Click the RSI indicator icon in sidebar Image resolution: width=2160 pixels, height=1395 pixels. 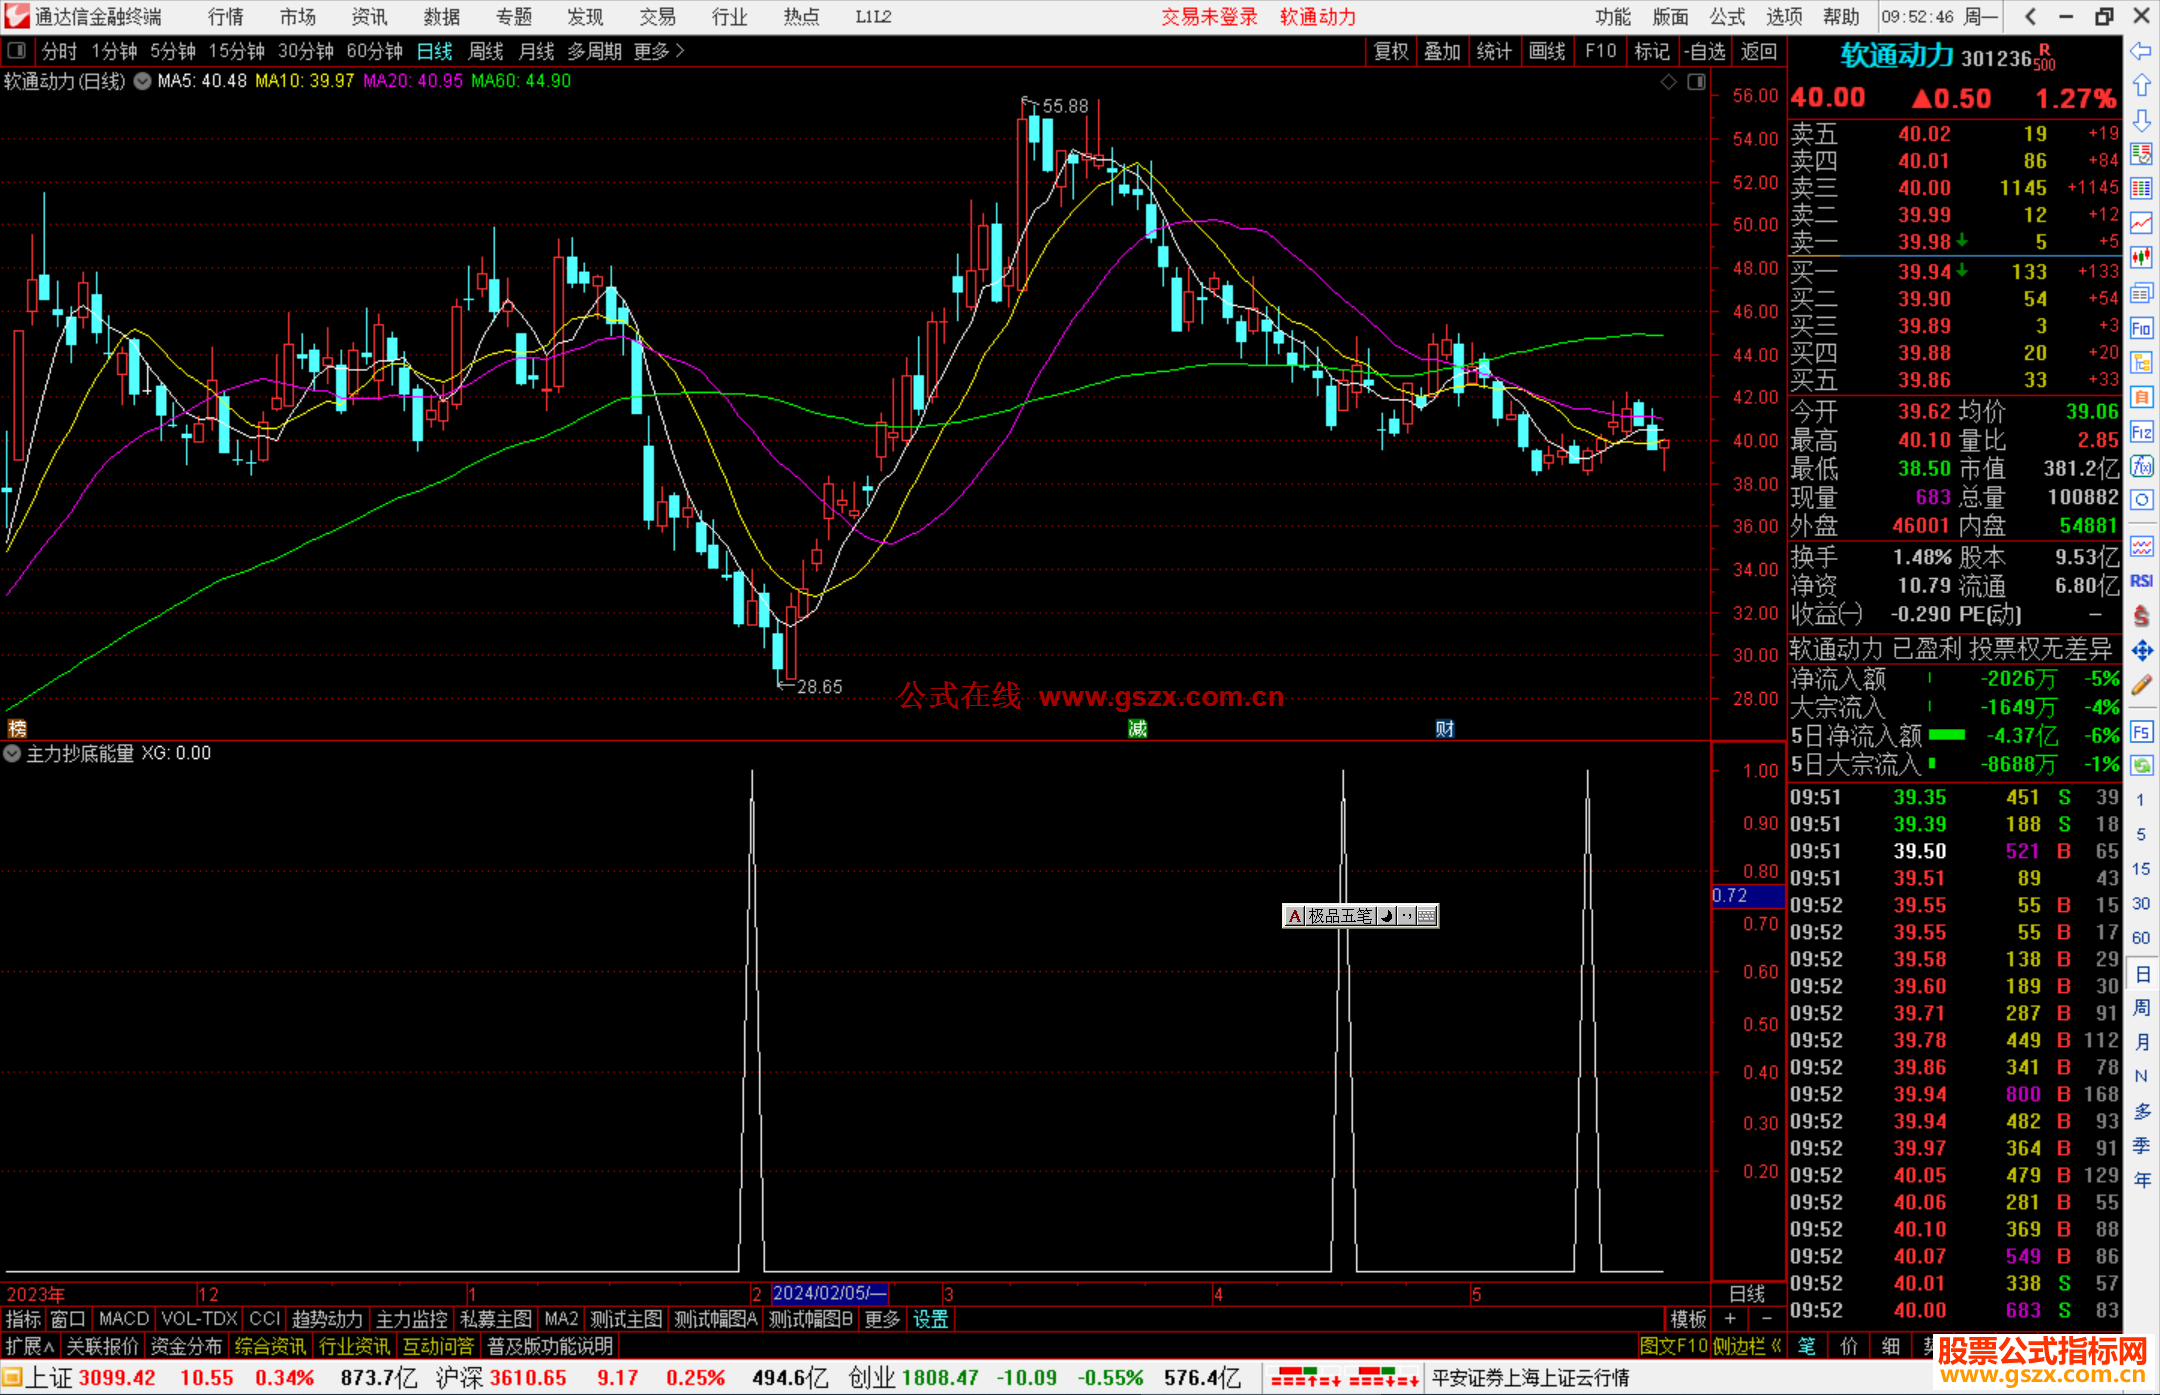[2141, 581]
